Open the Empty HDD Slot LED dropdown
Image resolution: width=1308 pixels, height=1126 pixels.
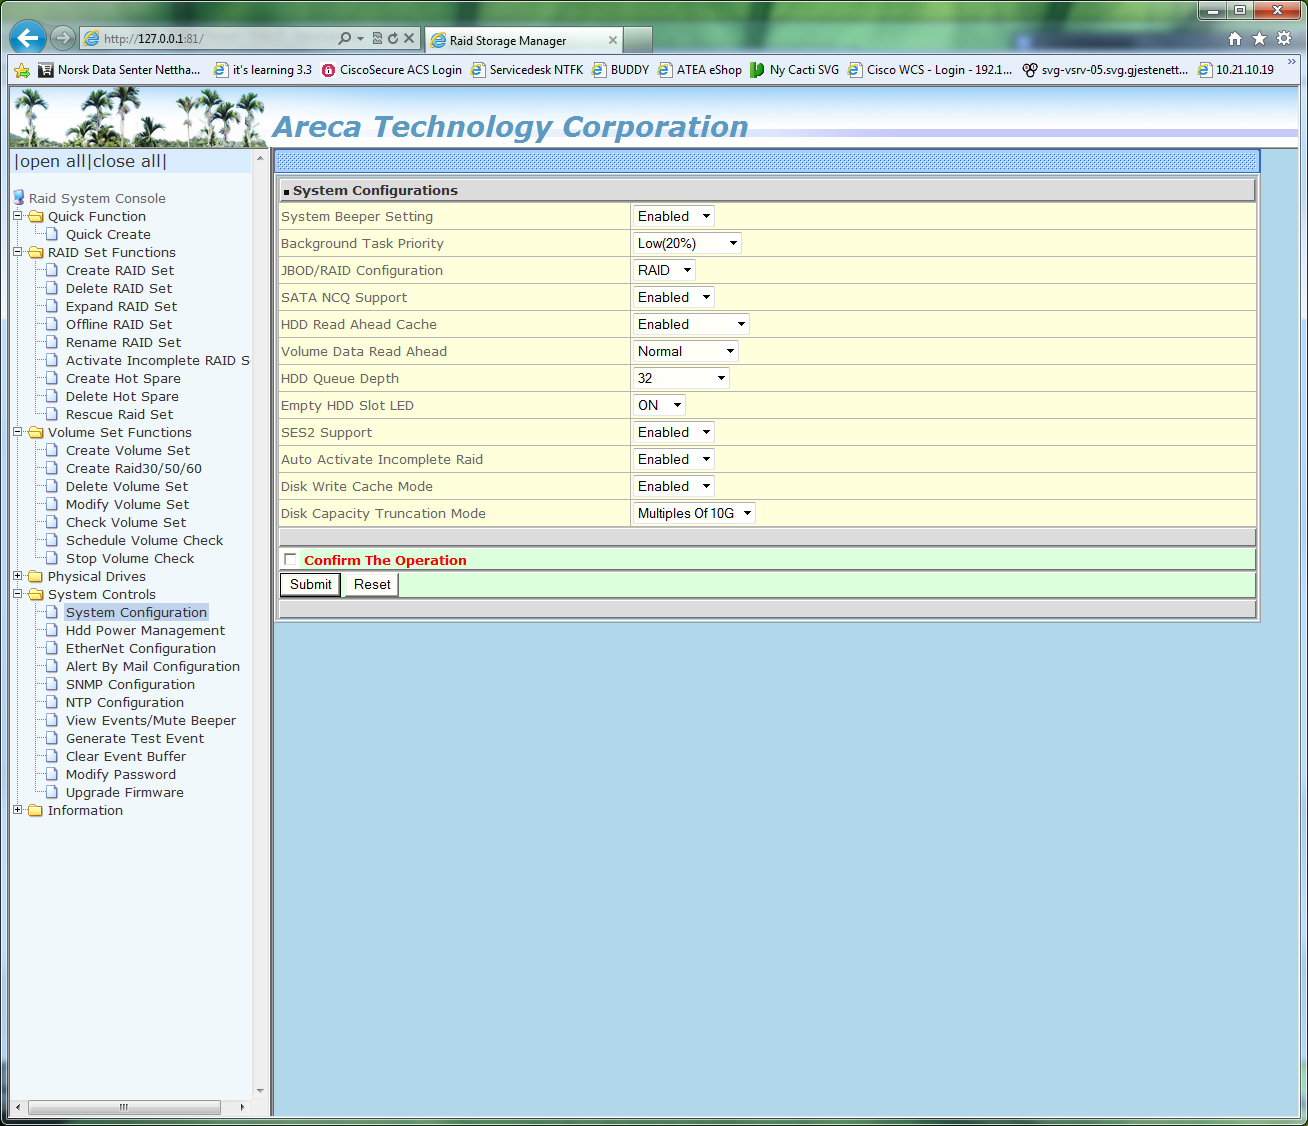point(660,405)
